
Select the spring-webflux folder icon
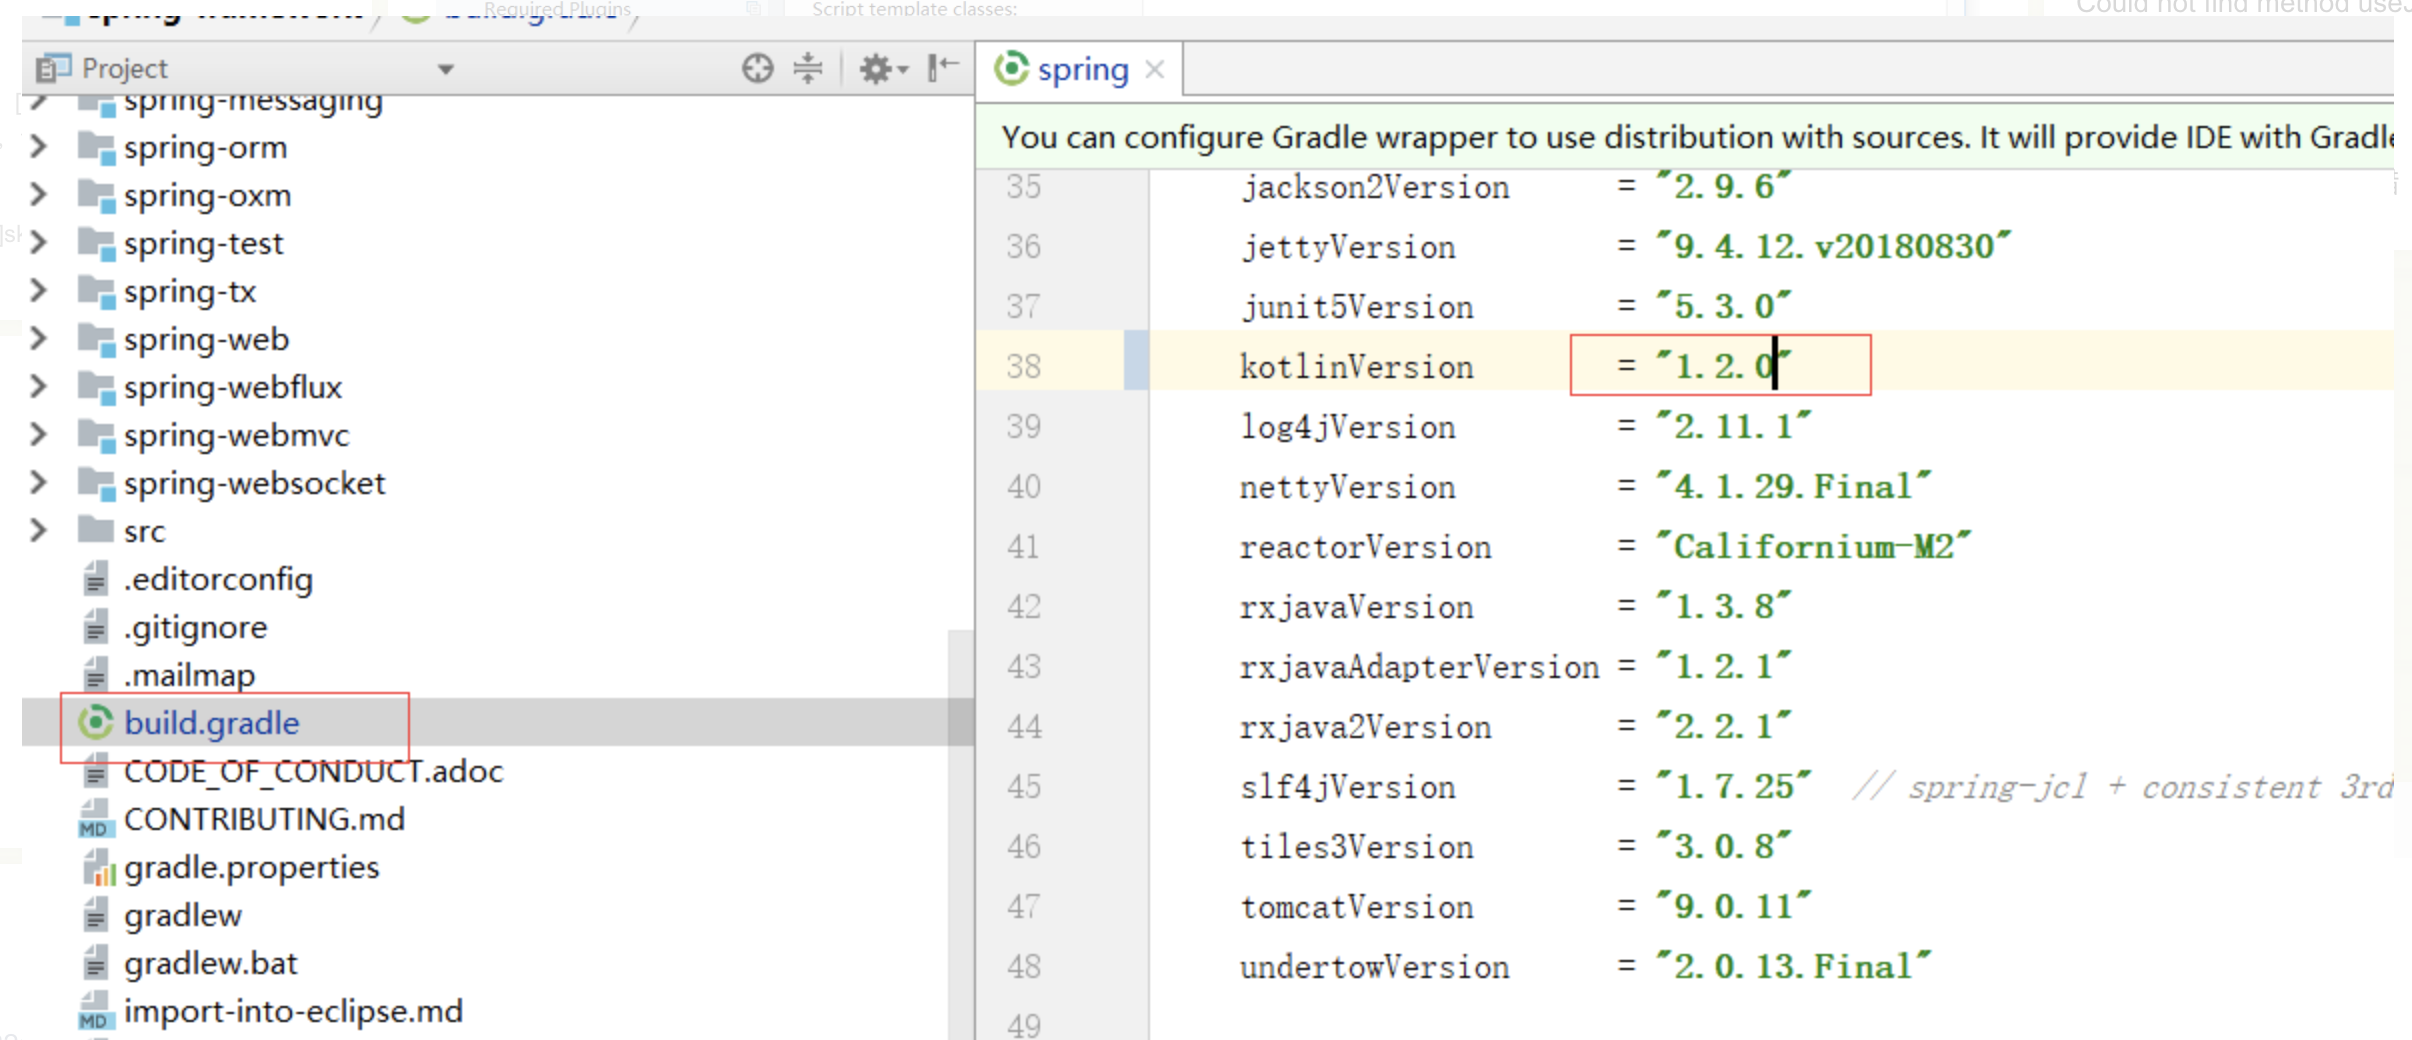96,387
